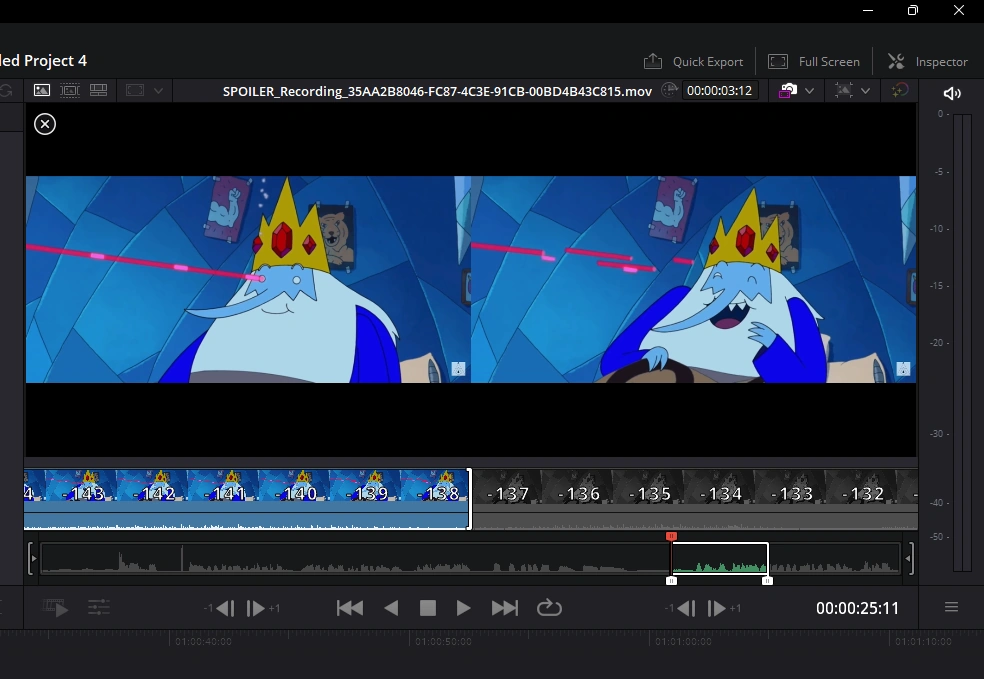Click timeline ruler at 01:00:40:00
984x679 pixels.
203,641
